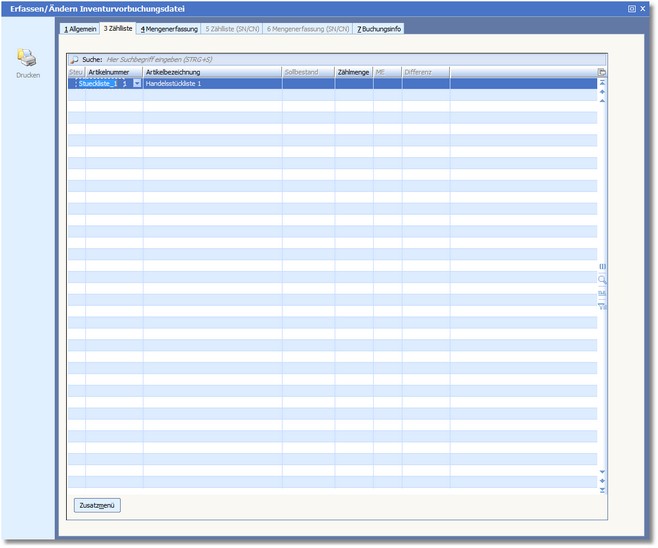Click the Zusatzmenü button

(97, 506)
